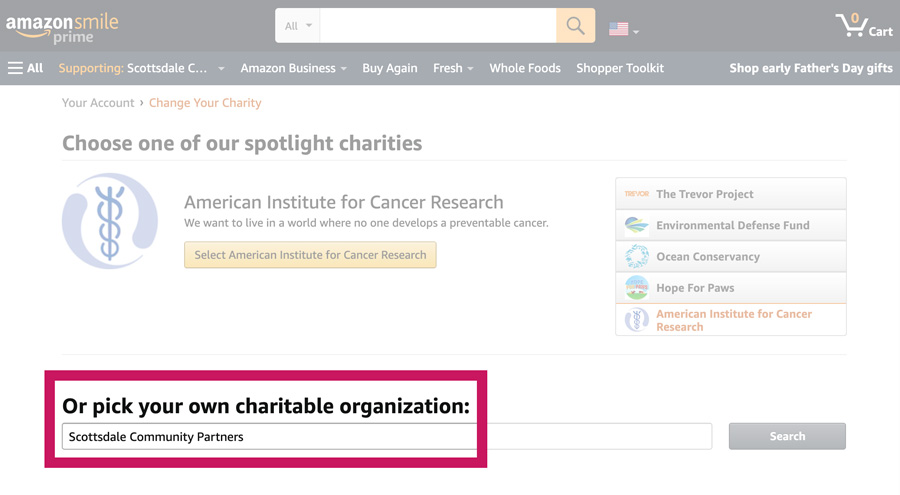Image resolution: width=900 pixels, height=495 pixels.
Task: Select the Trevor Project logo icon
Action: point(637,194)
